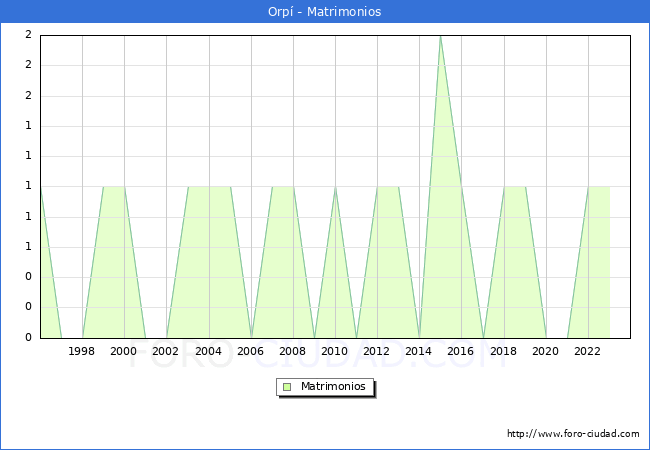Click the 'Matrimonios' legend label

coord(333,386)
